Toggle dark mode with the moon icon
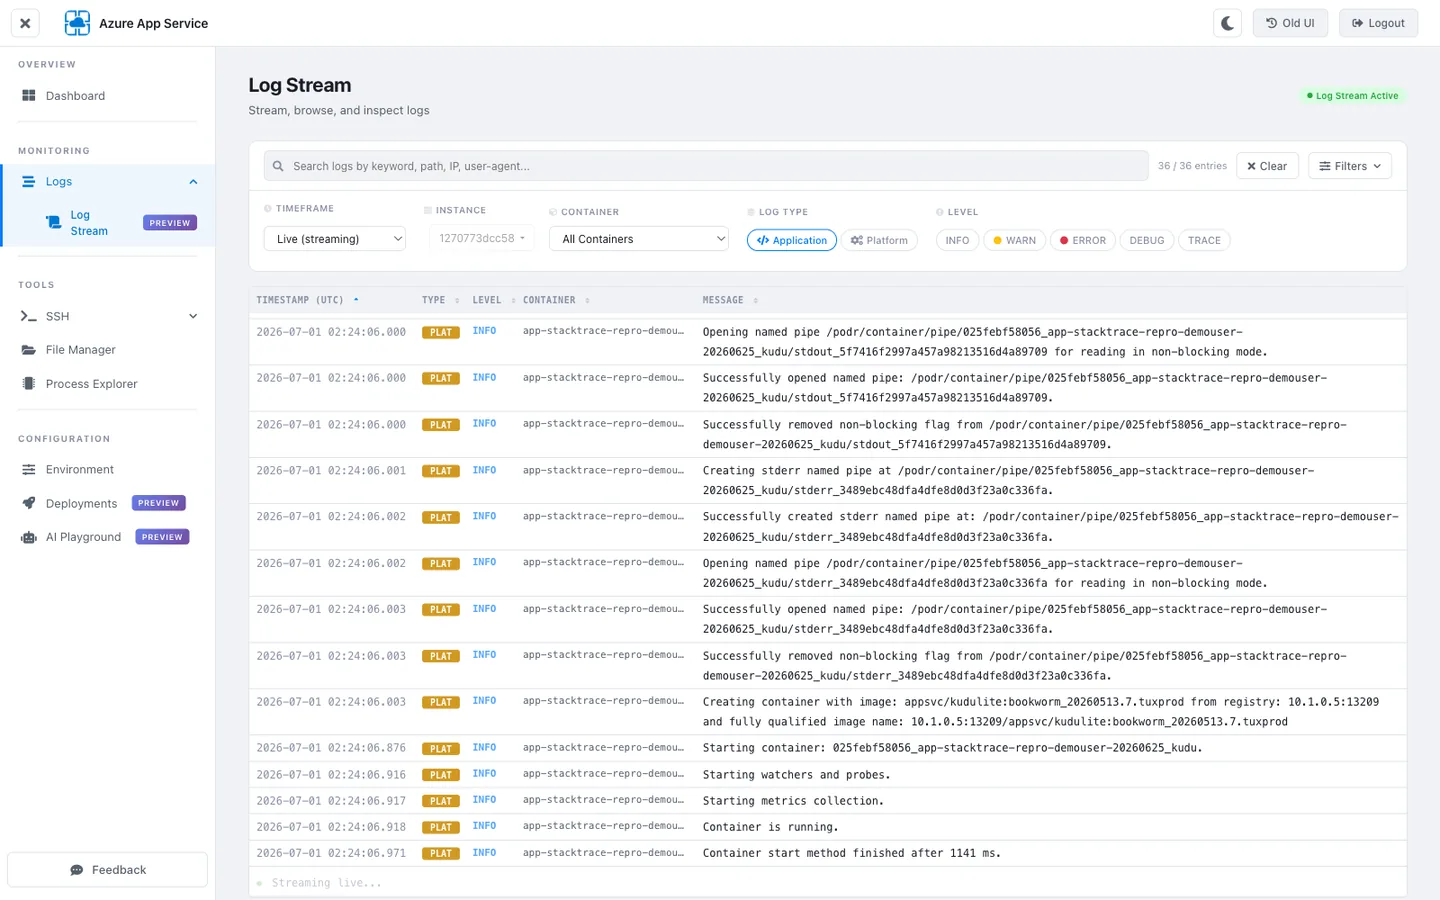The image size is (1440, 900). (x=1227, y=23)
